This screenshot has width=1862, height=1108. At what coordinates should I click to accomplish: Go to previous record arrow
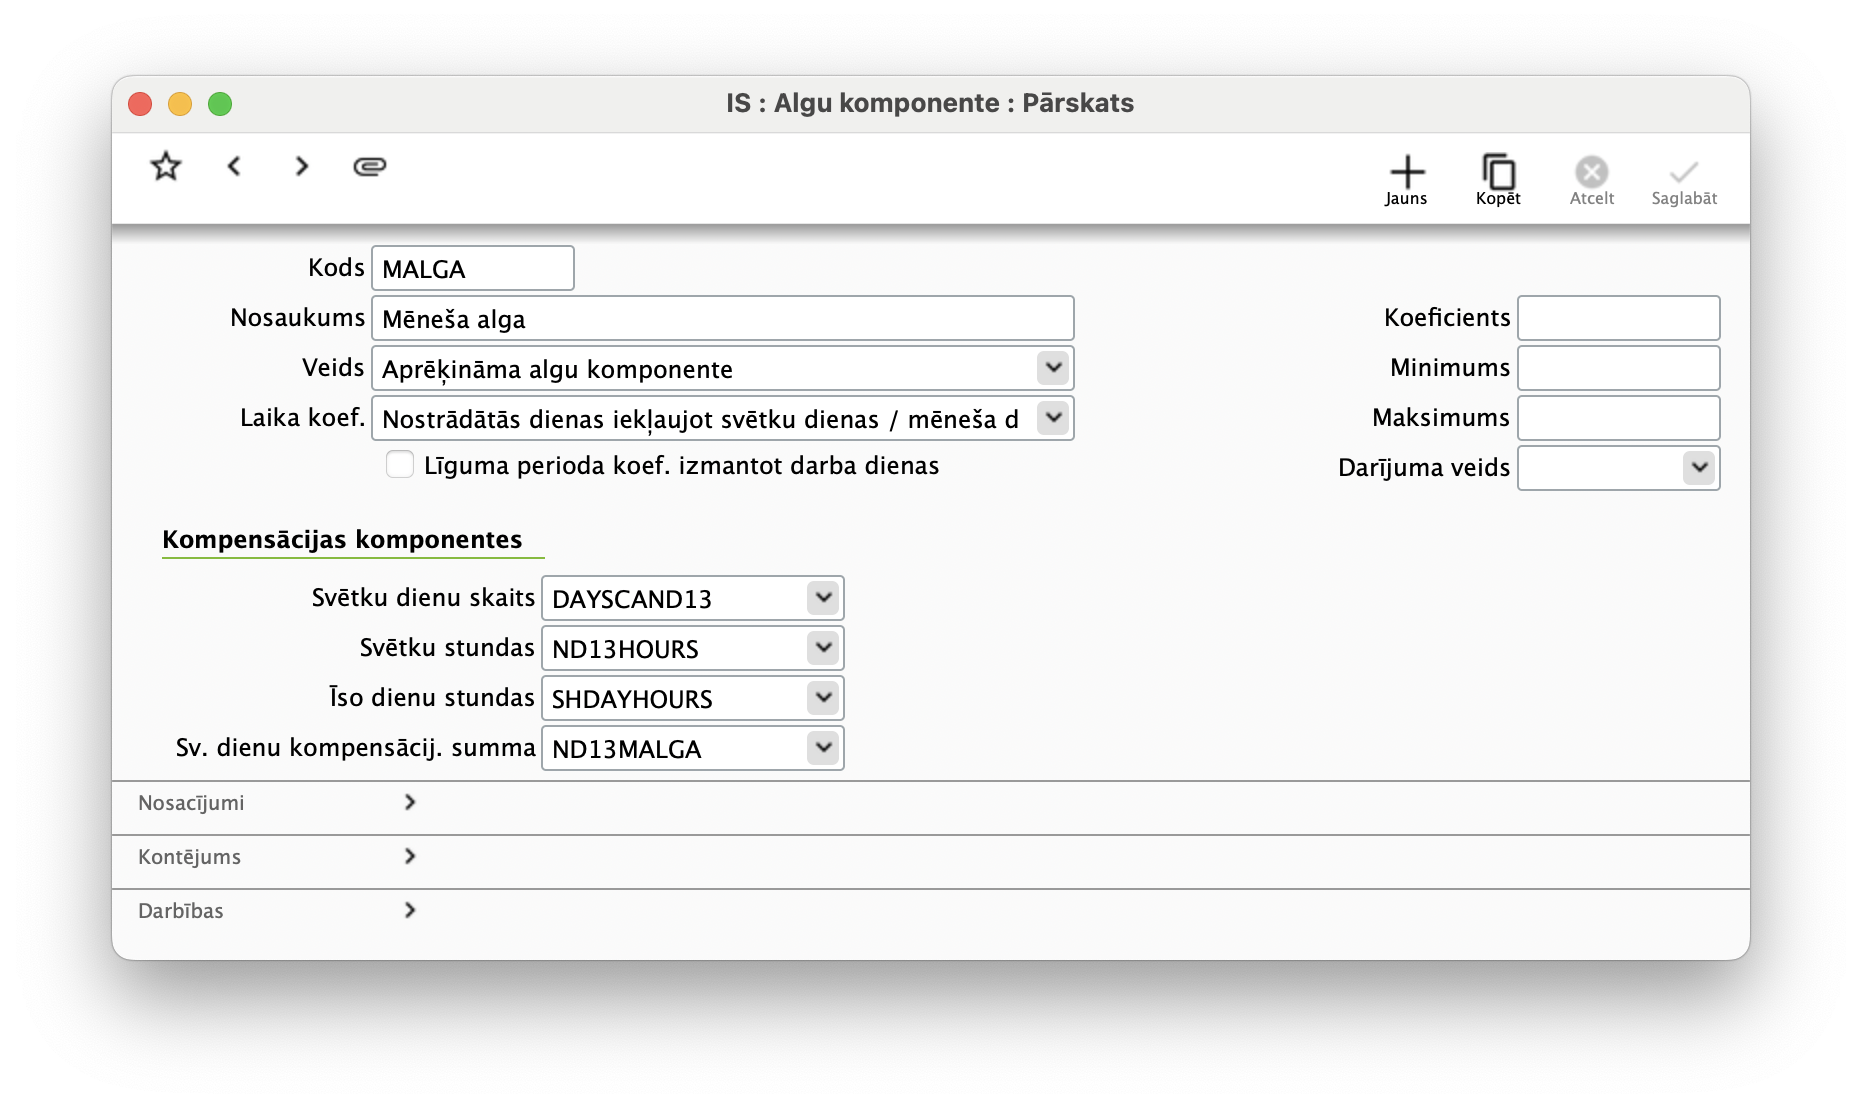pyautogui.click(x=234, y=166)
